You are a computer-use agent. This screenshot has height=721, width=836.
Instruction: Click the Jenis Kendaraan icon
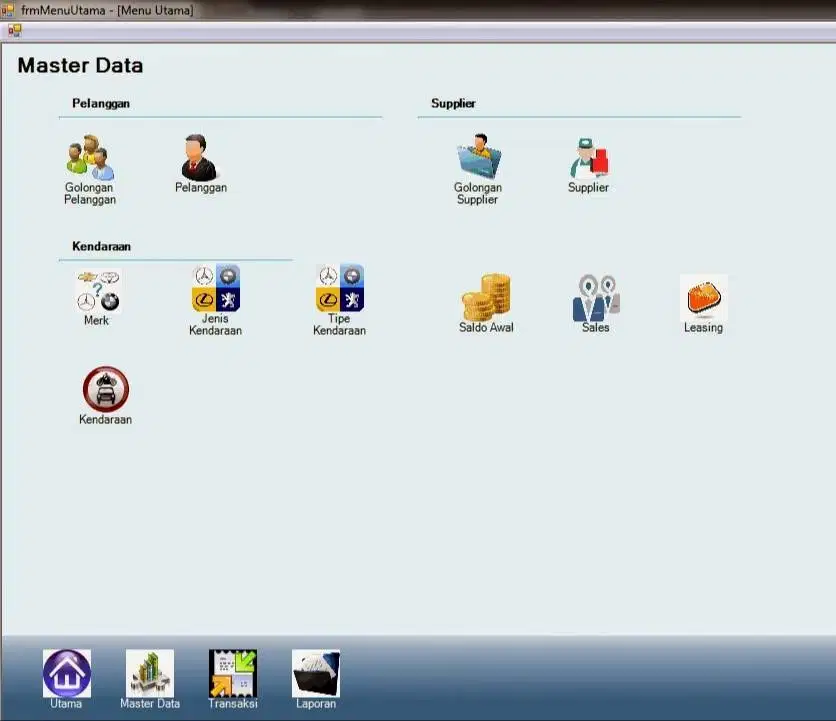pos(216,289)
